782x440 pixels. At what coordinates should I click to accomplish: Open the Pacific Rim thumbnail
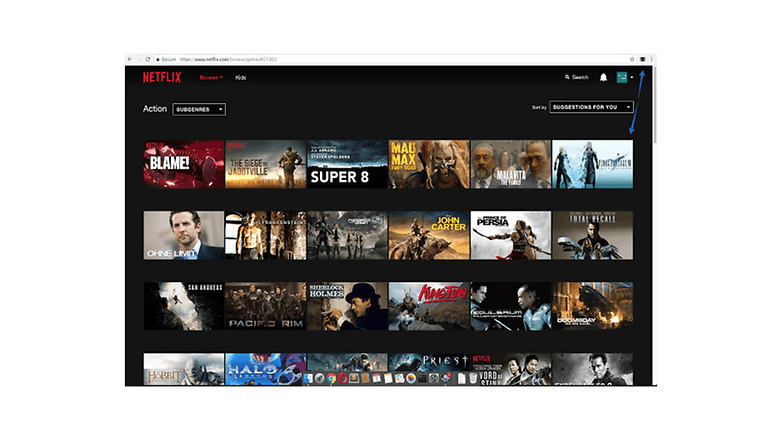[265, 306]
